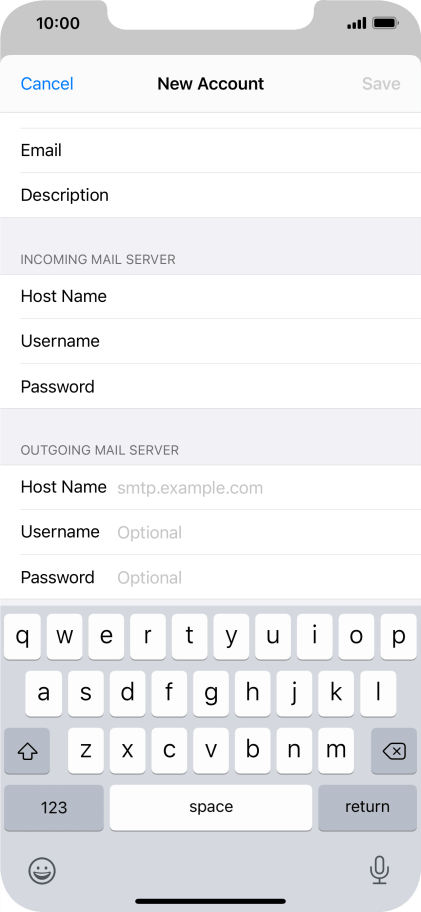
Task: Toggle the shift key
Action: coord(27,751)
